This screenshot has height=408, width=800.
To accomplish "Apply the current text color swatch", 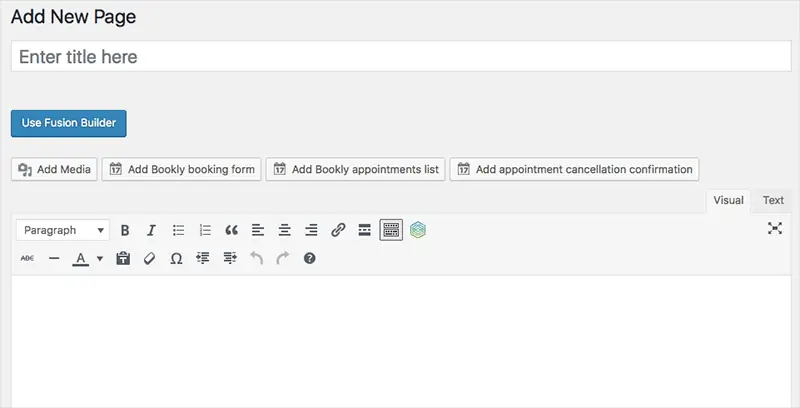I will 81,259.
